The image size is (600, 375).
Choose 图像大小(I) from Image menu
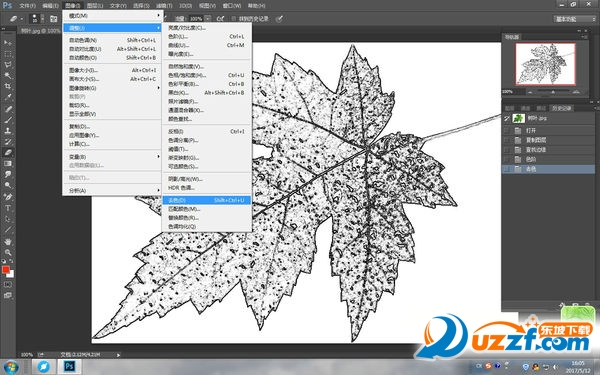point(112,70)
